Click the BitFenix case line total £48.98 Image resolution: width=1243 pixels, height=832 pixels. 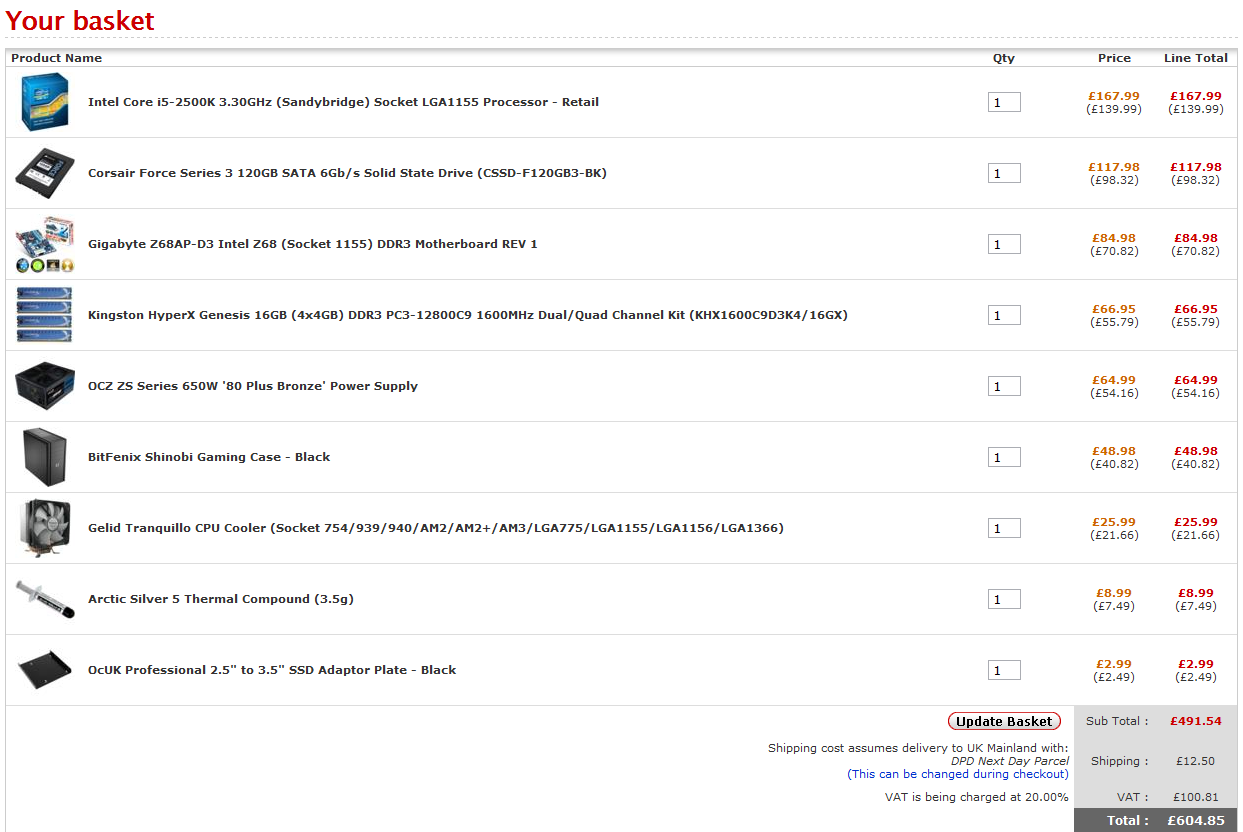1196,451
